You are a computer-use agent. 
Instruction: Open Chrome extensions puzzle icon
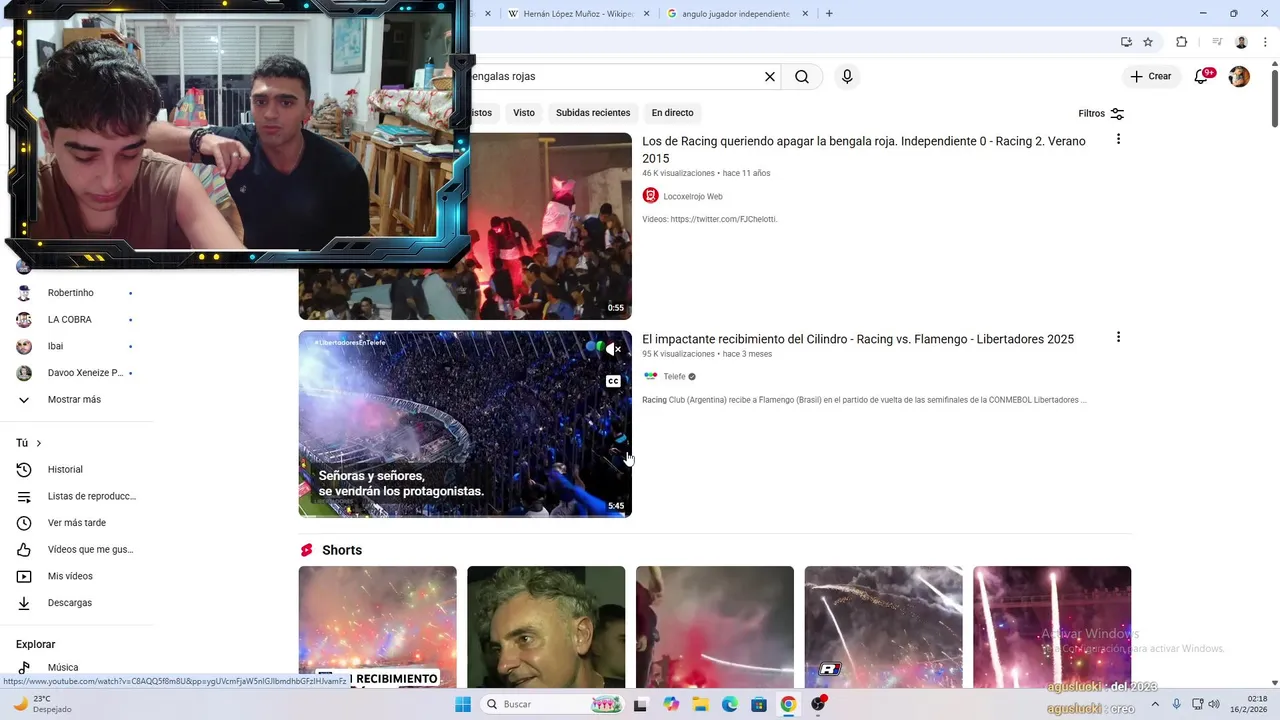[1181, 42]
